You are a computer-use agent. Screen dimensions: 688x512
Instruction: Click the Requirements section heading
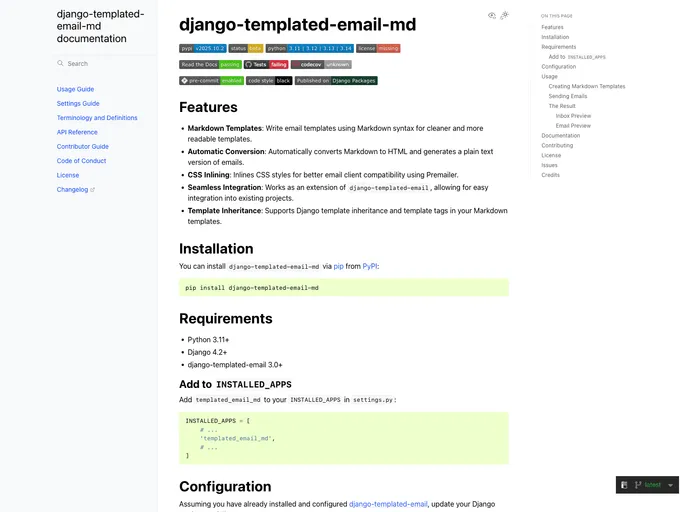point(226,319)
